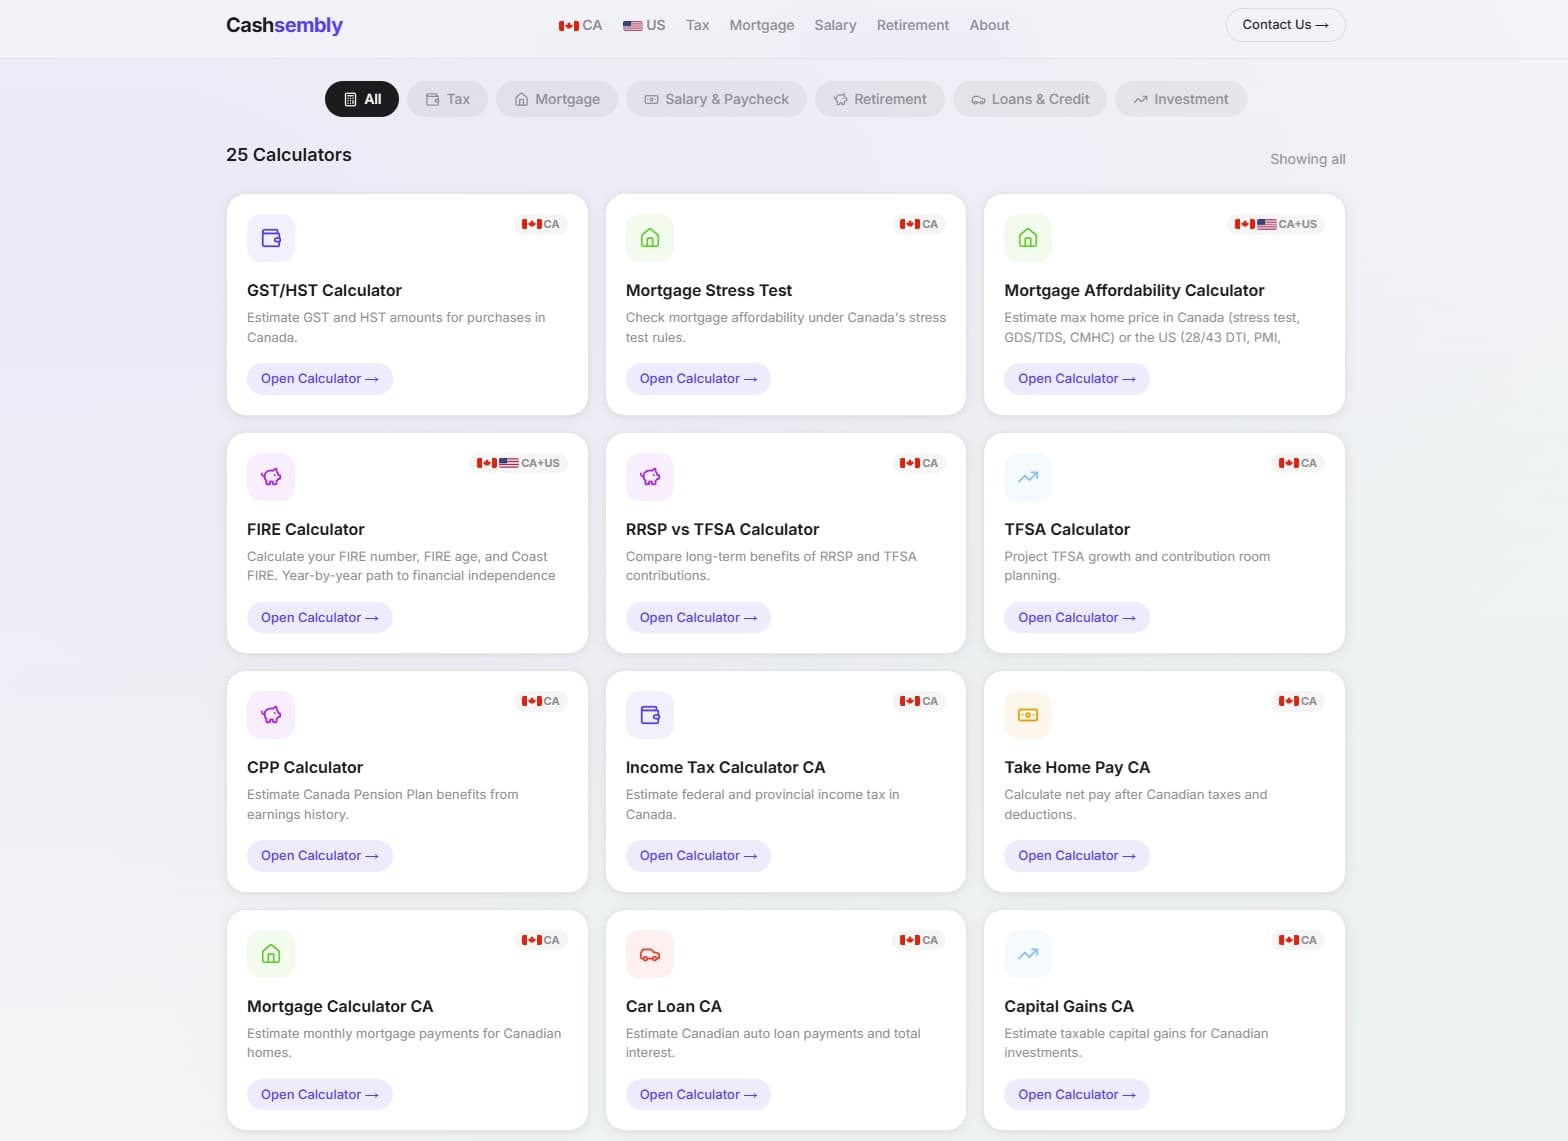Click the Contact Us button
Image resolution: width=1568 pixels, height=1141 pixels.
pyautogui.click(x=1286, y=25)
